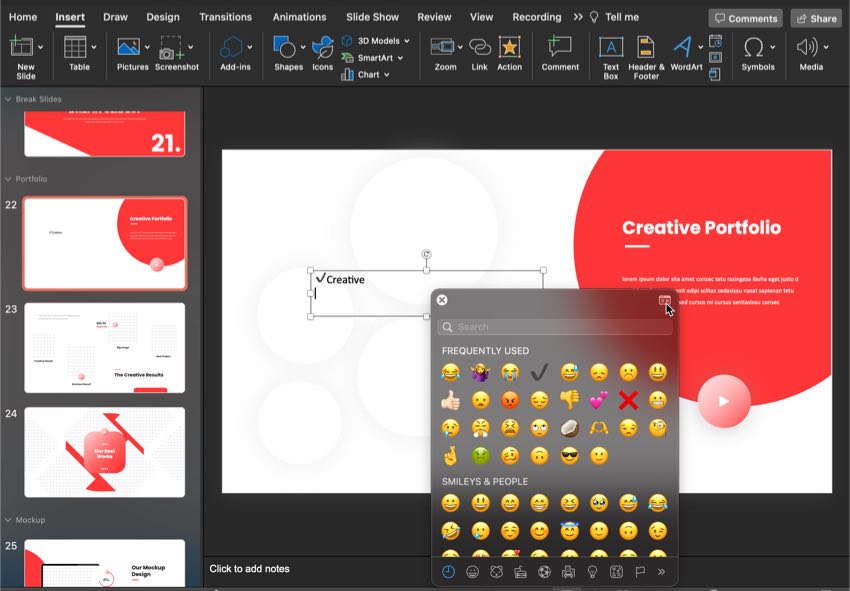Open the Animations tab

299,17
